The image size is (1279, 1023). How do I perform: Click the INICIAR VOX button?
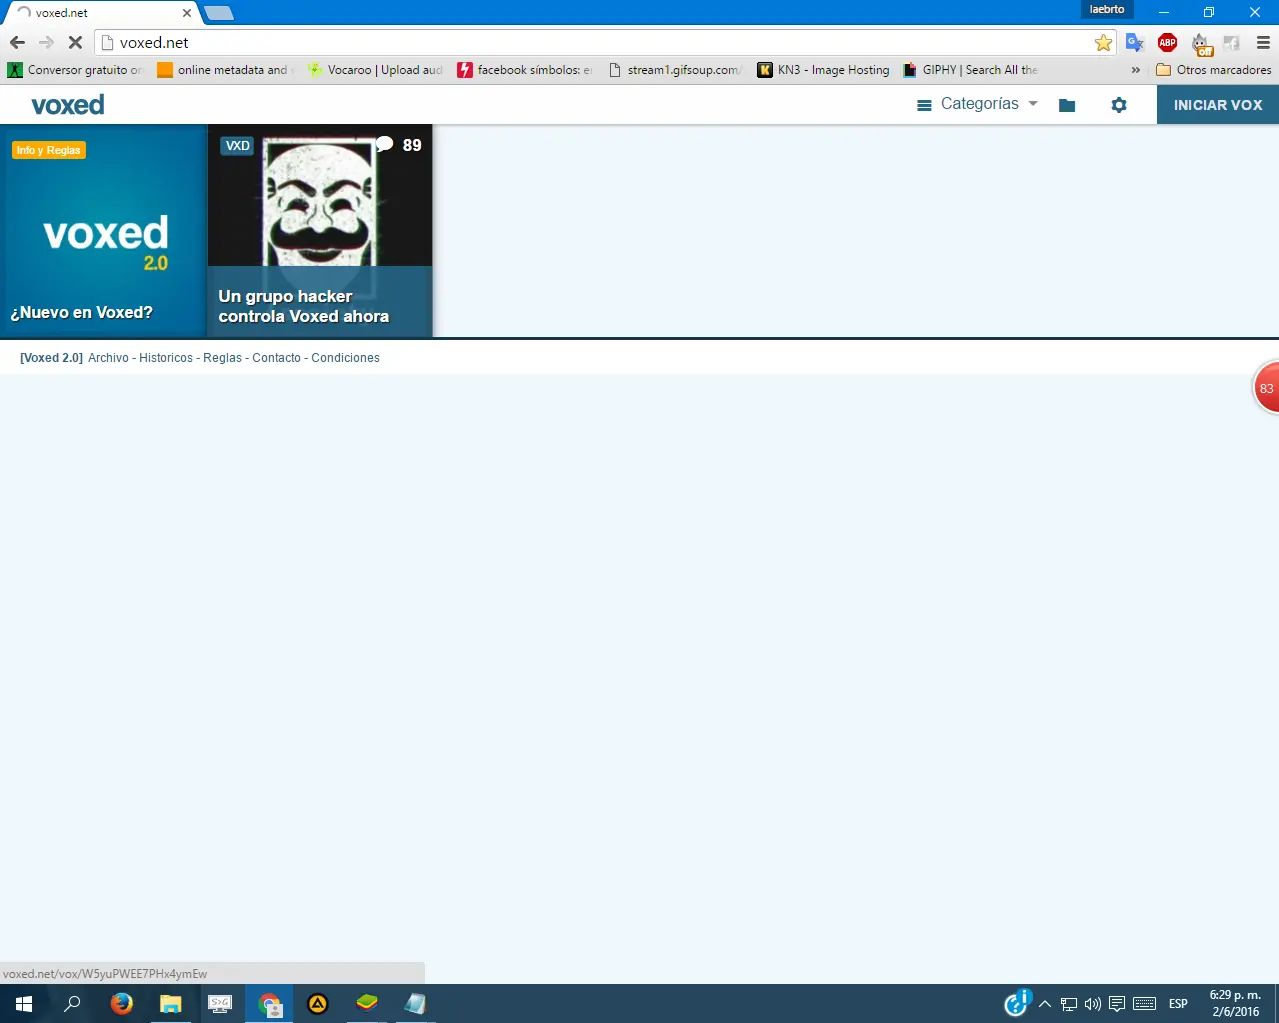[1218, 105]
